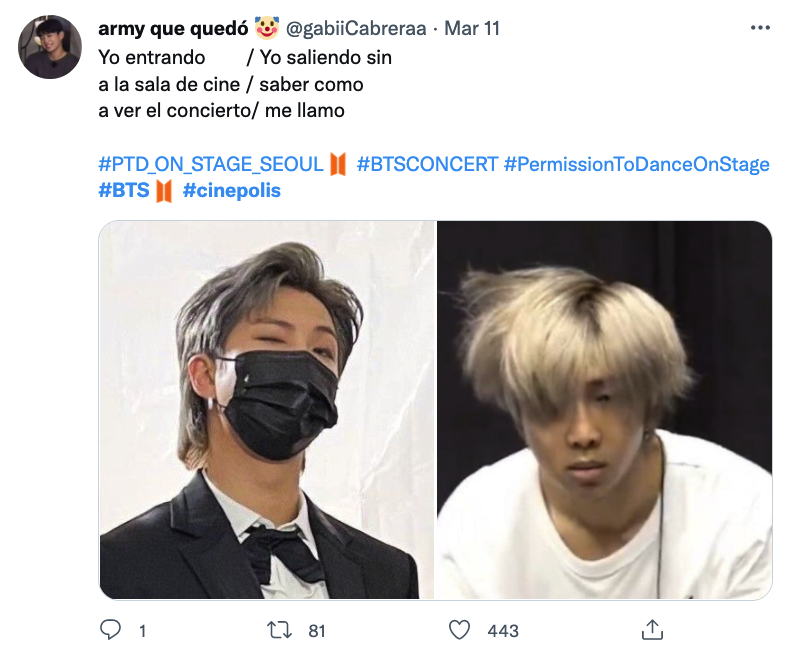Click the reply speech bubble icon
794x660 pixels.
point(111,630)
